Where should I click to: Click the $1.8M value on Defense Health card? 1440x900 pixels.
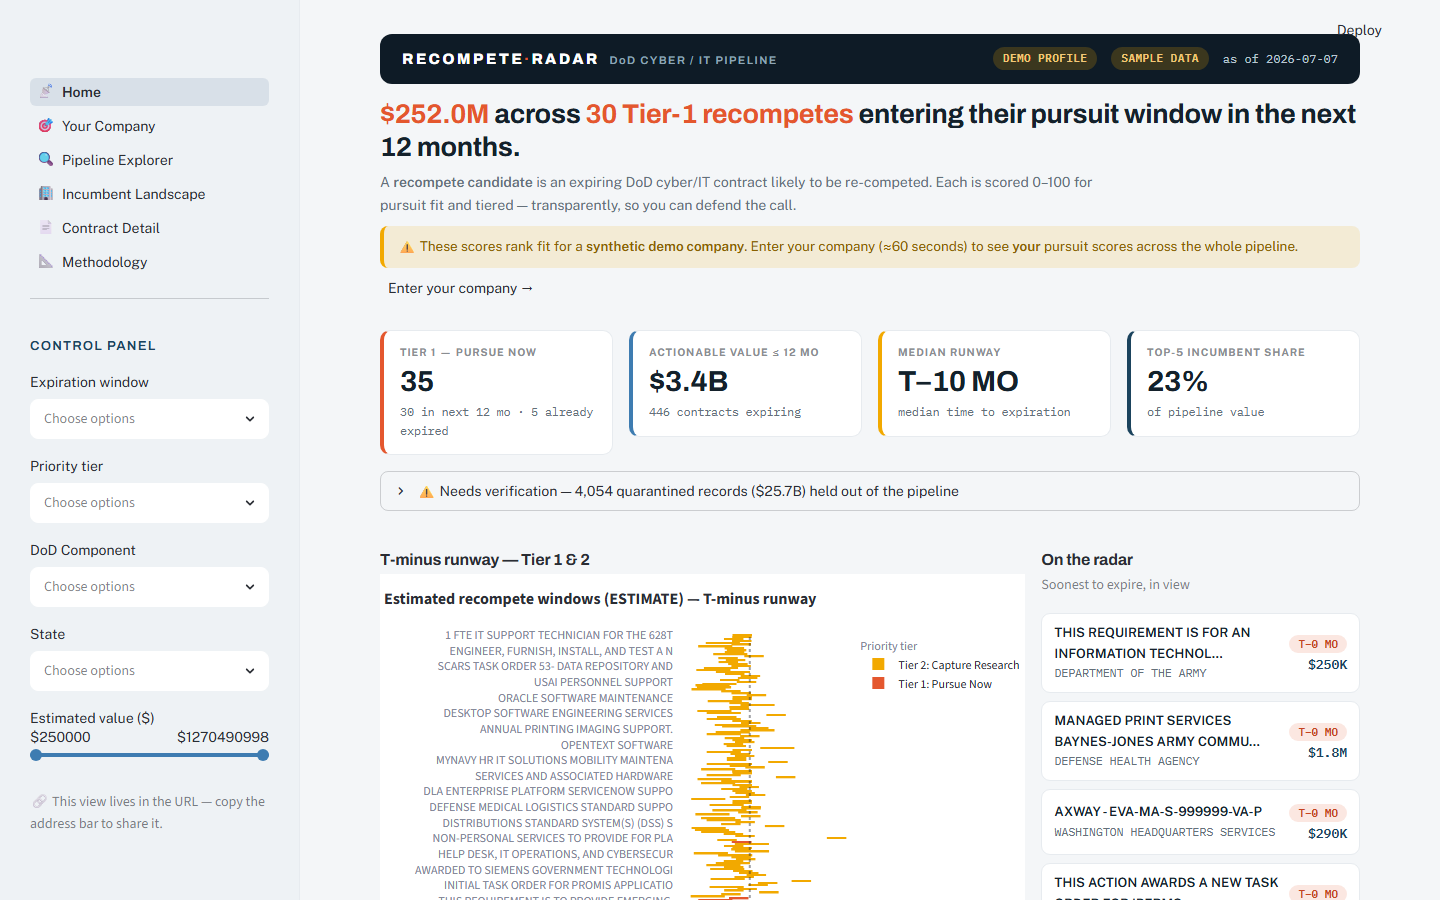(1327, 753)
